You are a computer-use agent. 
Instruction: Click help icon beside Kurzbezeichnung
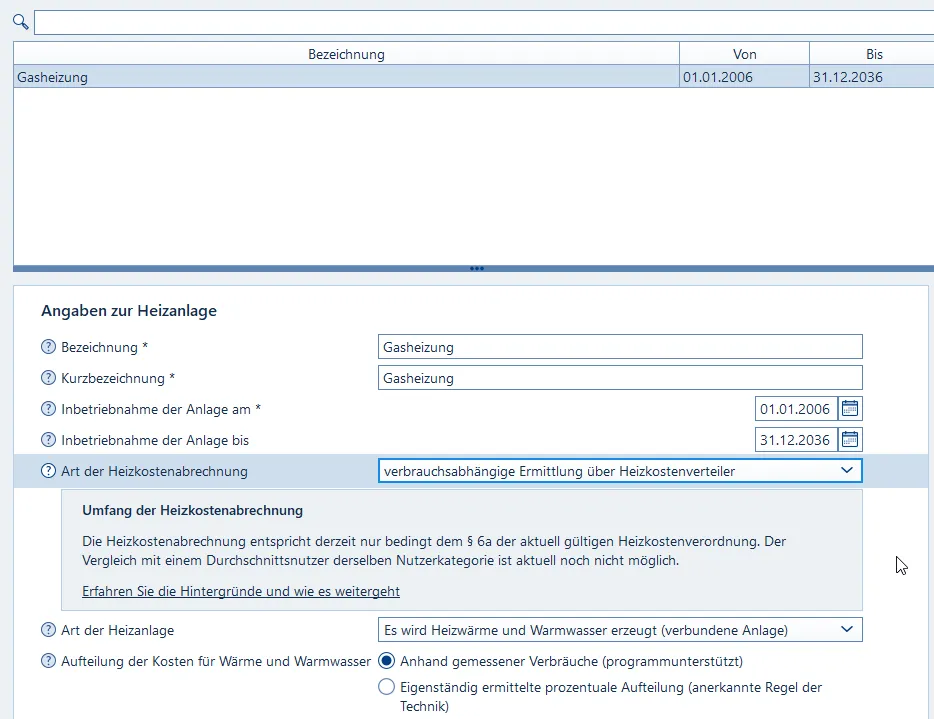point(48,378)
